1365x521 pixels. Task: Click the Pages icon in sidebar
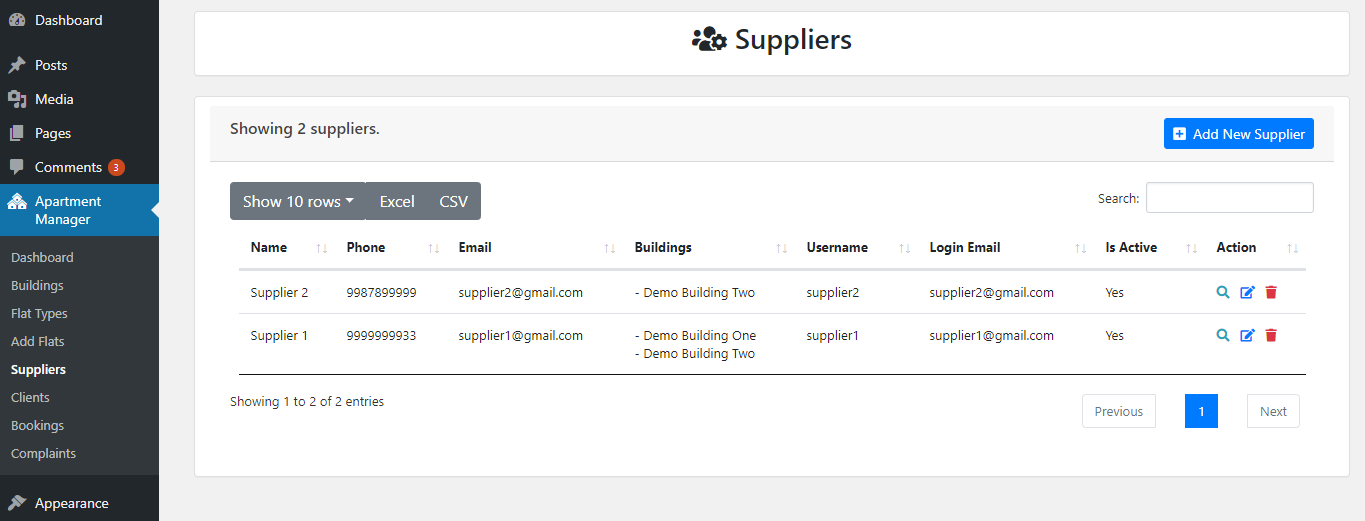[x=17, y=133]
